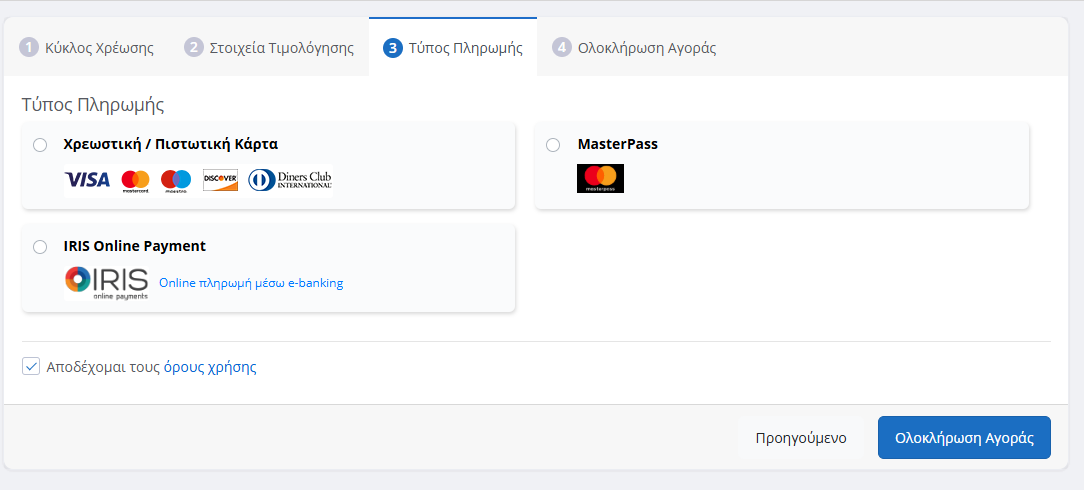Open the Στοιχεία Τιμολόγησης tab
The width and height of the screenshot is (1084, 490).
pyautogui.click(x=280, y=47)
